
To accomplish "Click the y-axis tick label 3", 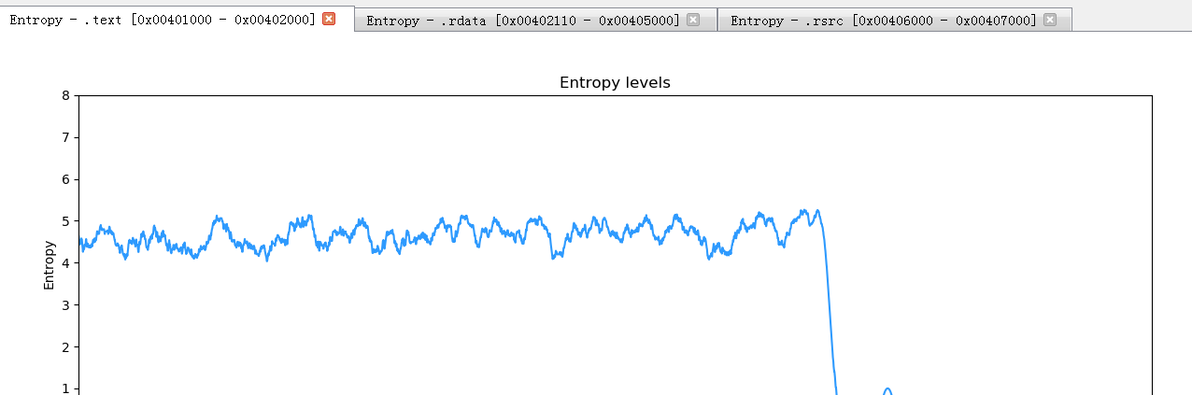I will (x=66, y=305).
